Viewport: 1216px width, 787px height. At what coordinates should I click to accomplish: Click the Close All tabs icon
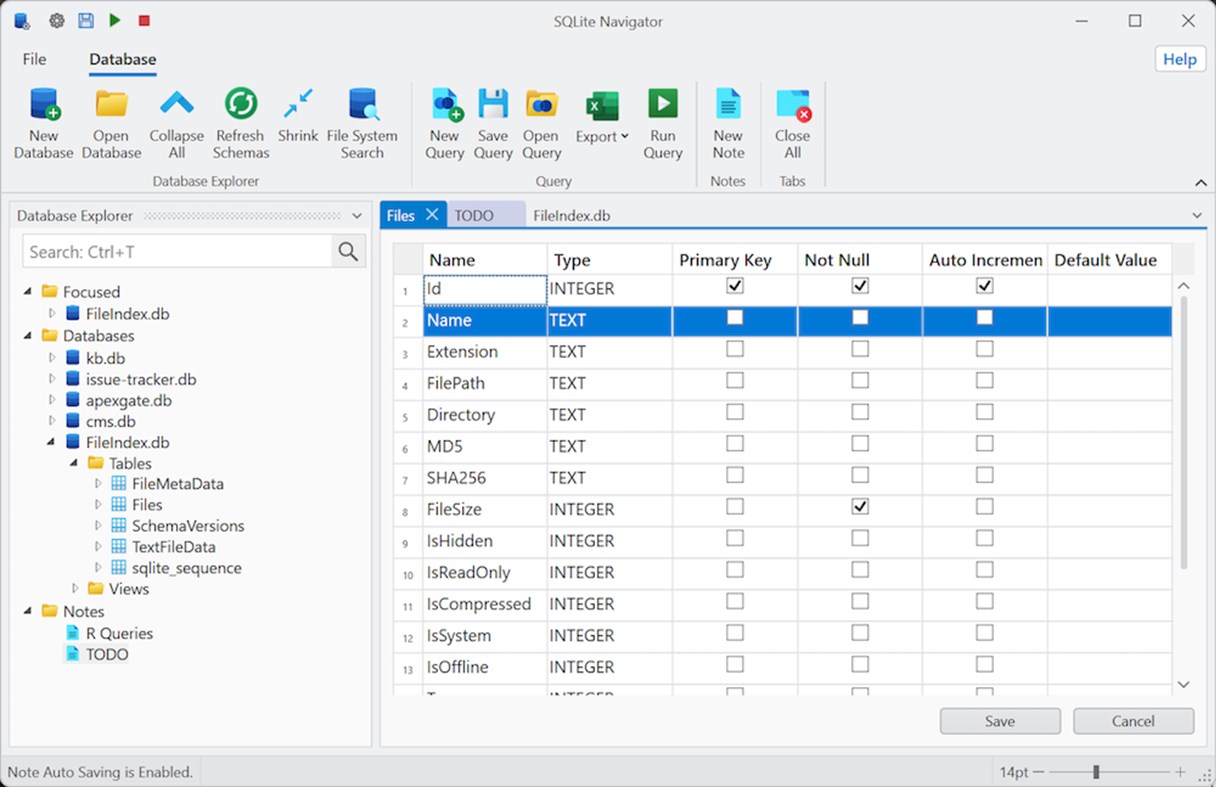point(792,105)
